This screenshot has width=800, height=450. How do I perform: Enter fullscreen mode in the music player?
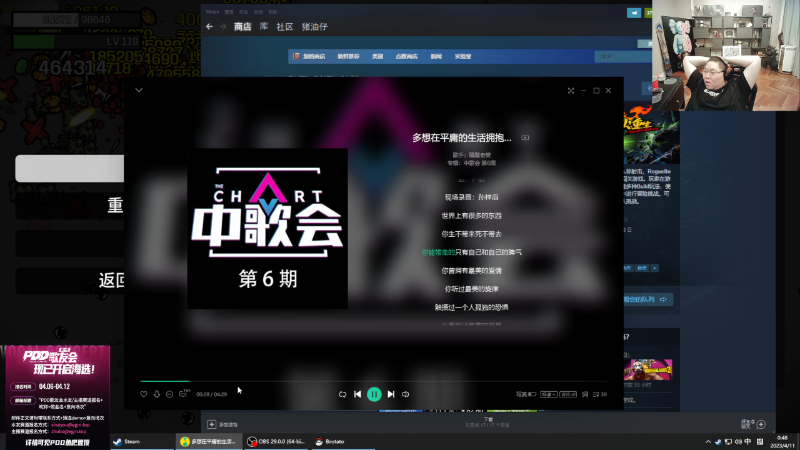click(571, 90)
